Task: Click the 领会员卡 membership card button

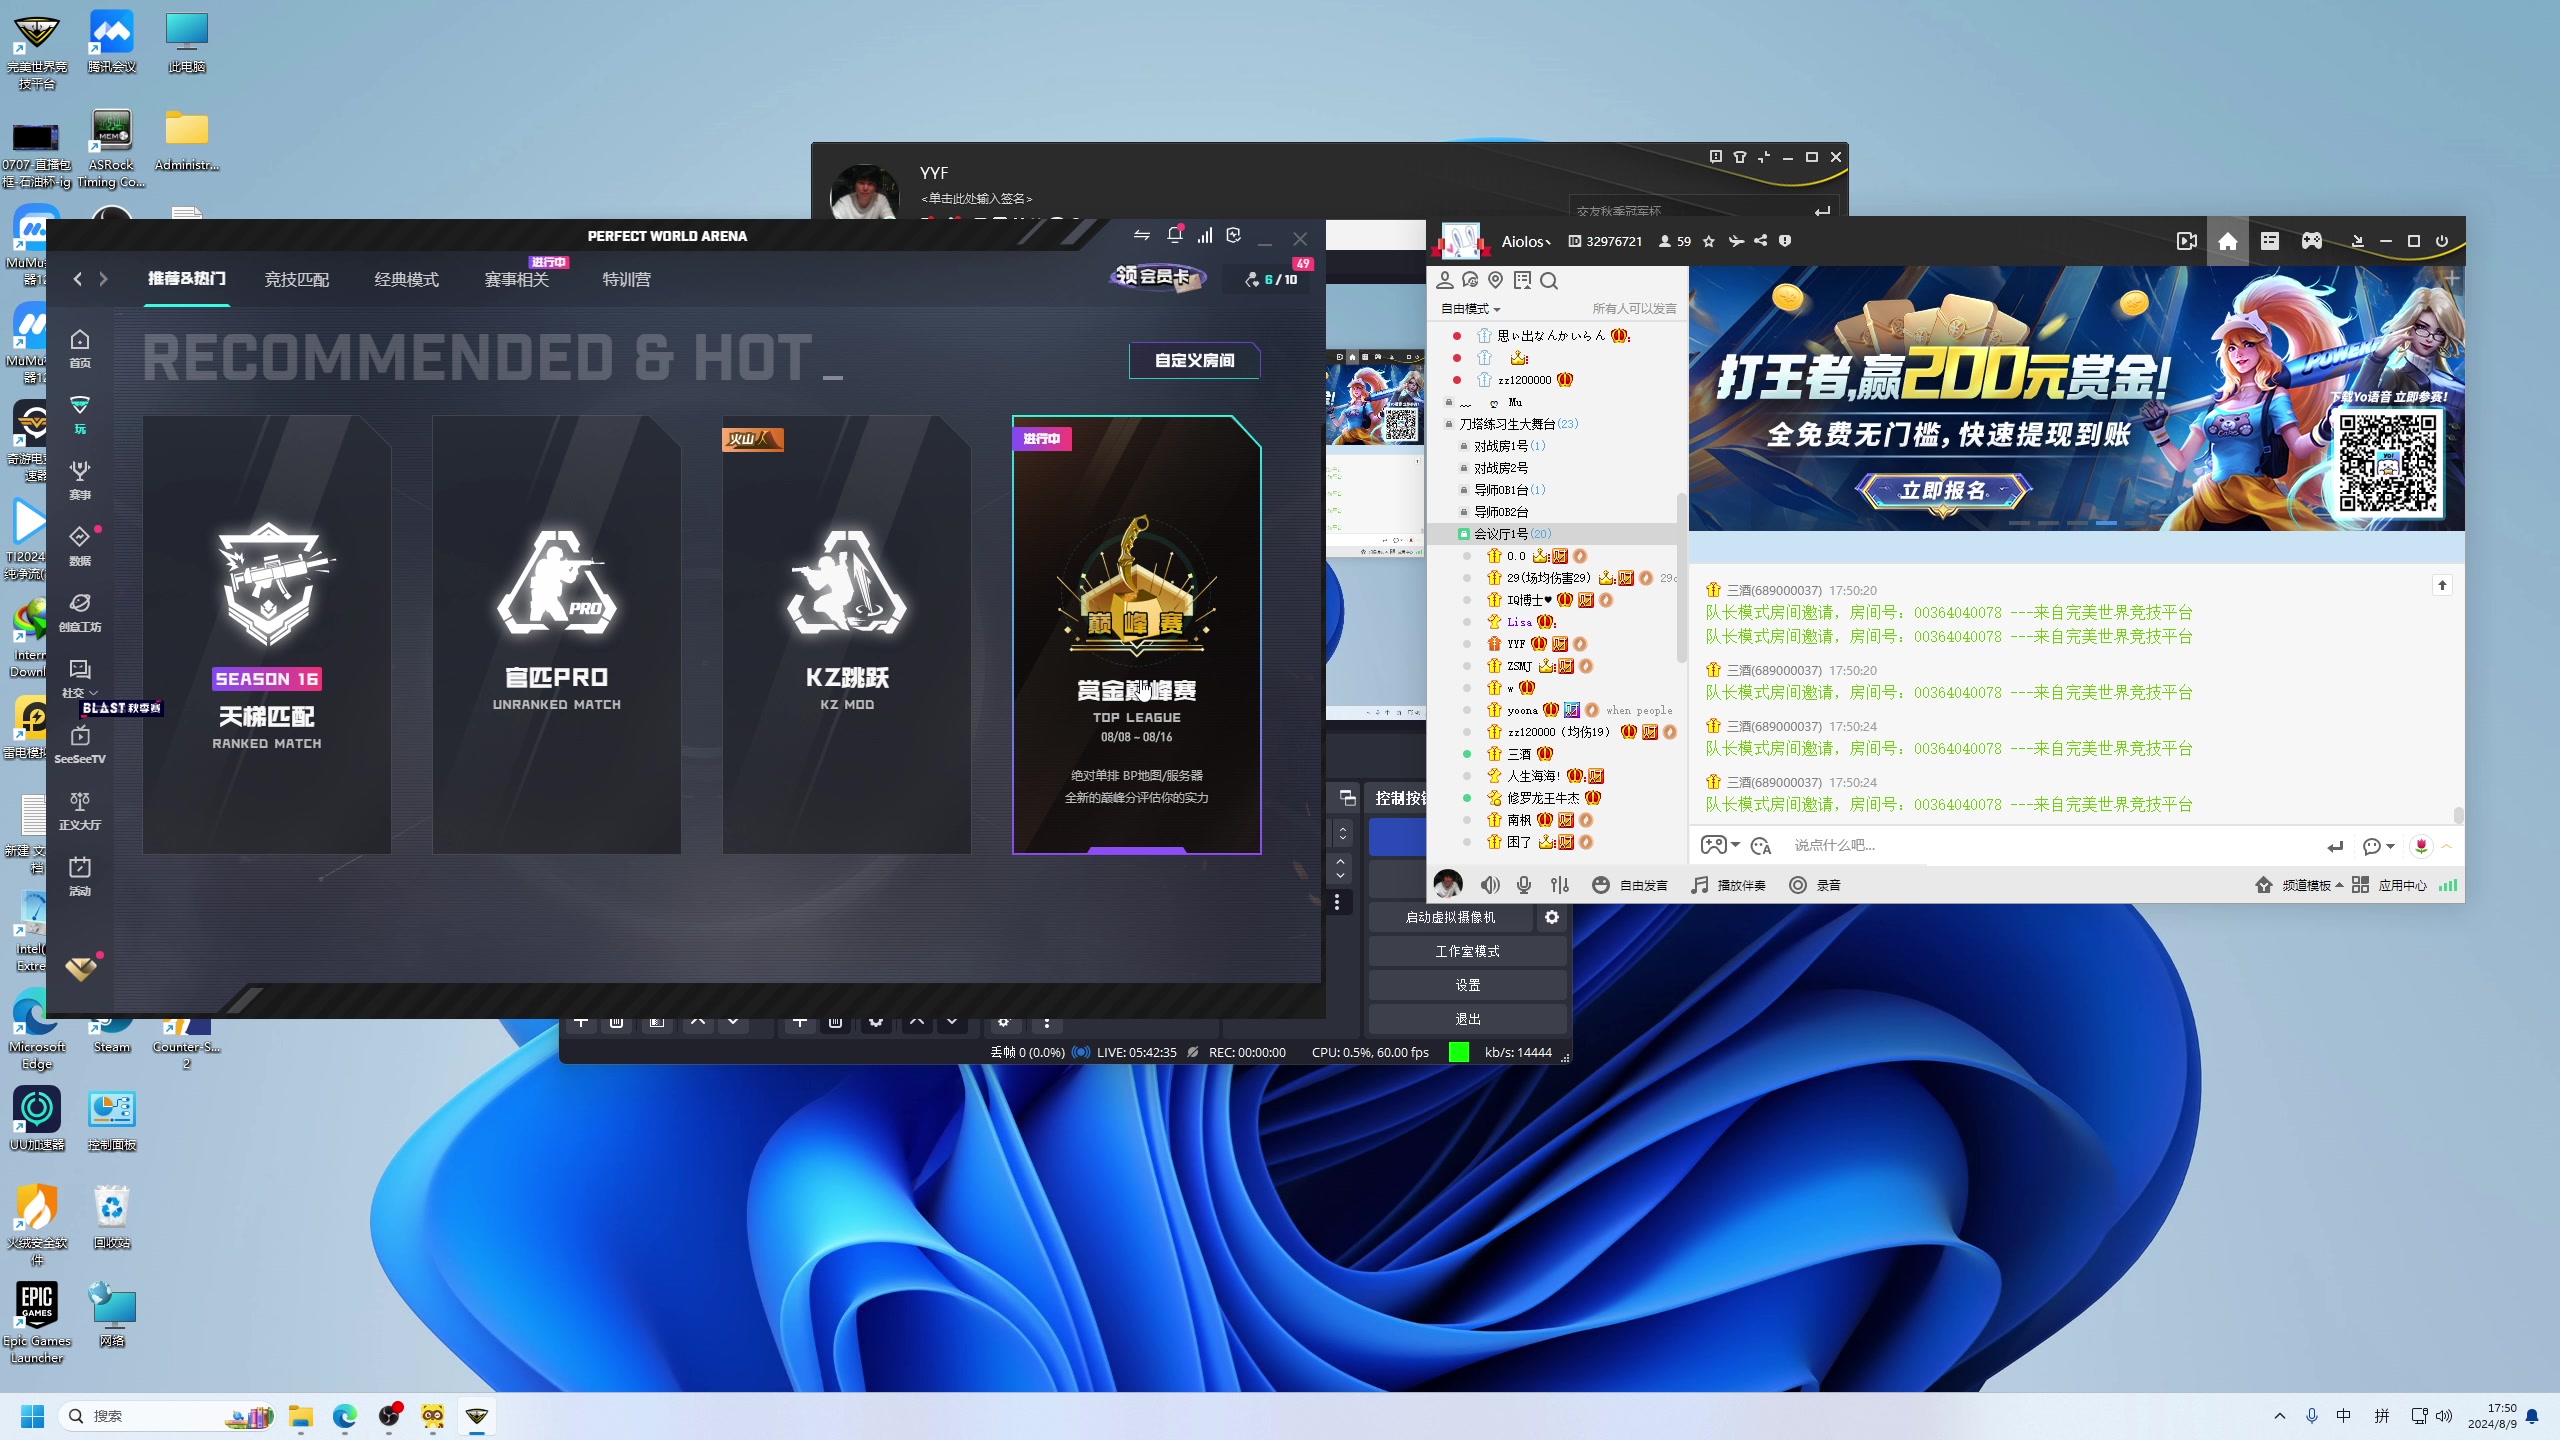Action: 1157,276
